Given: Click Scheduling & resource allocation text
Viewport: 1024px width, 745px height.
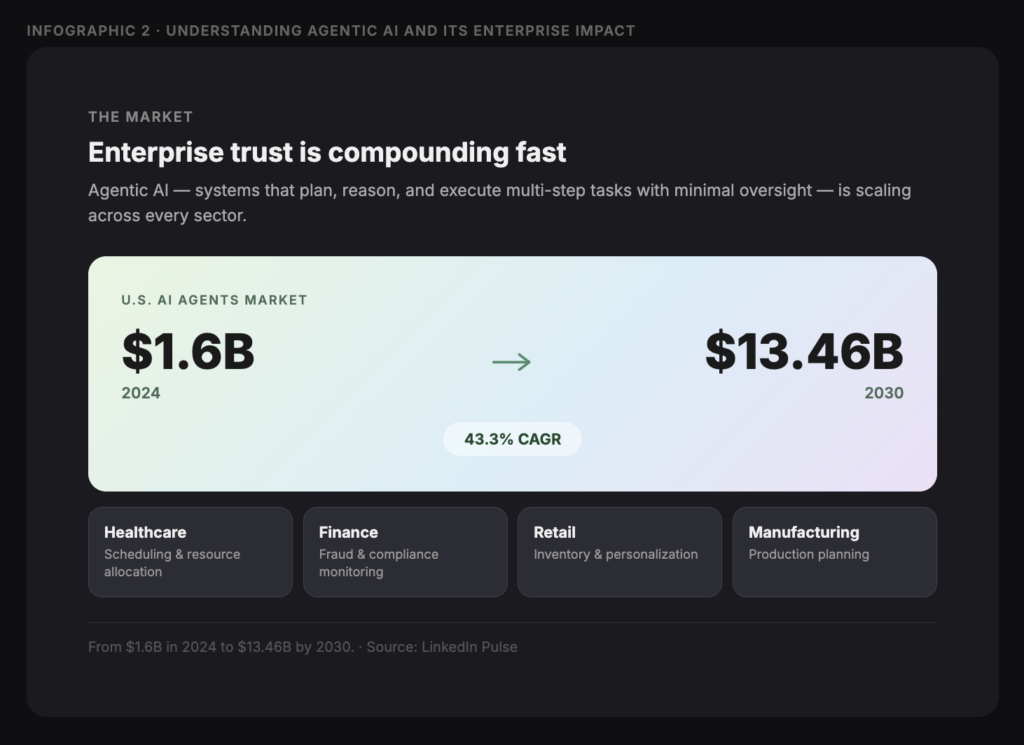Looking at the screenshot, I should coord(172,563).
